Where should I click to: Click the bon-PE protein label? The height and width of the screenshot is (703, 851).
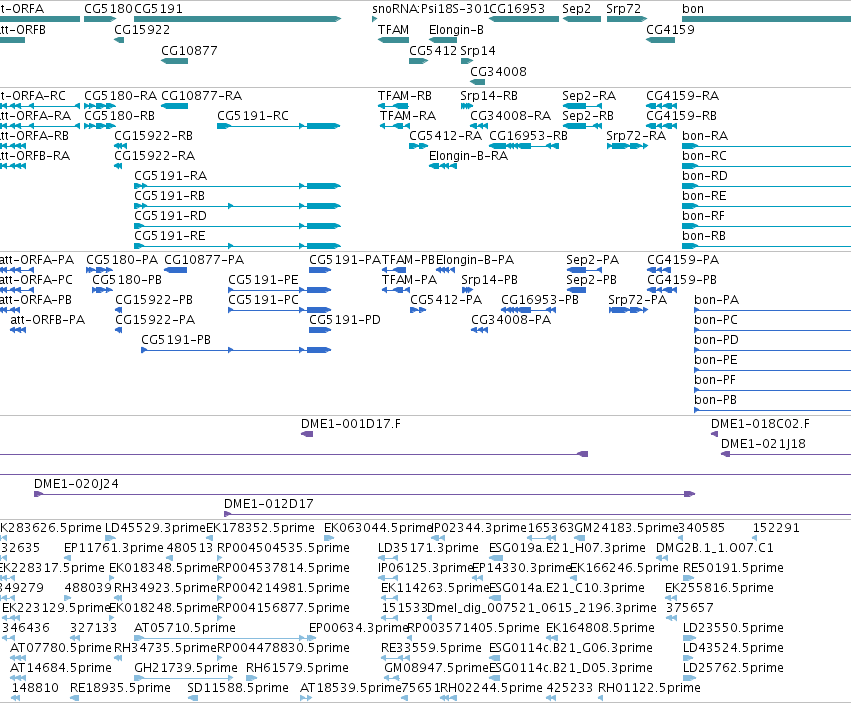716,360
